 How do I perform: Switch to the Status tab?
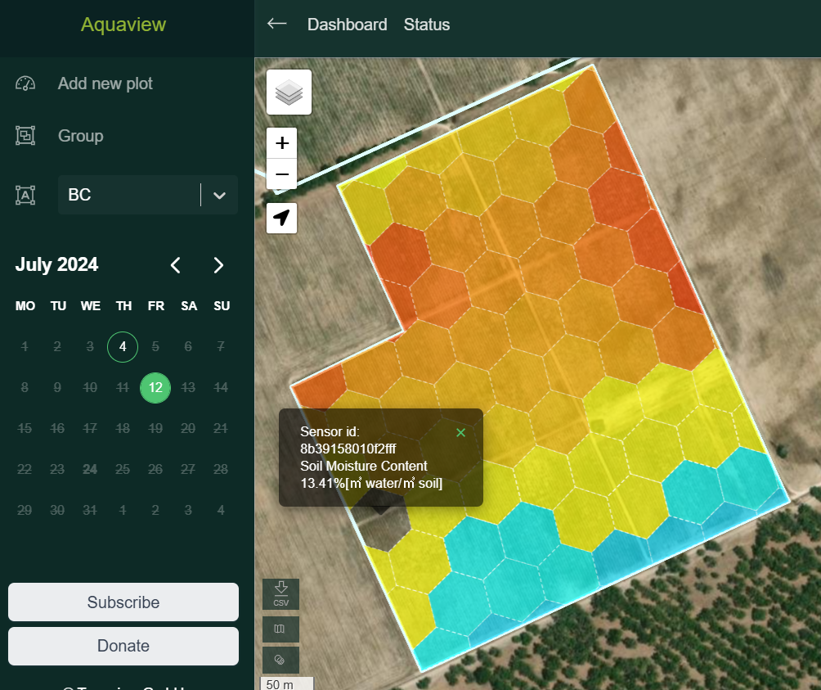[427, 25]
